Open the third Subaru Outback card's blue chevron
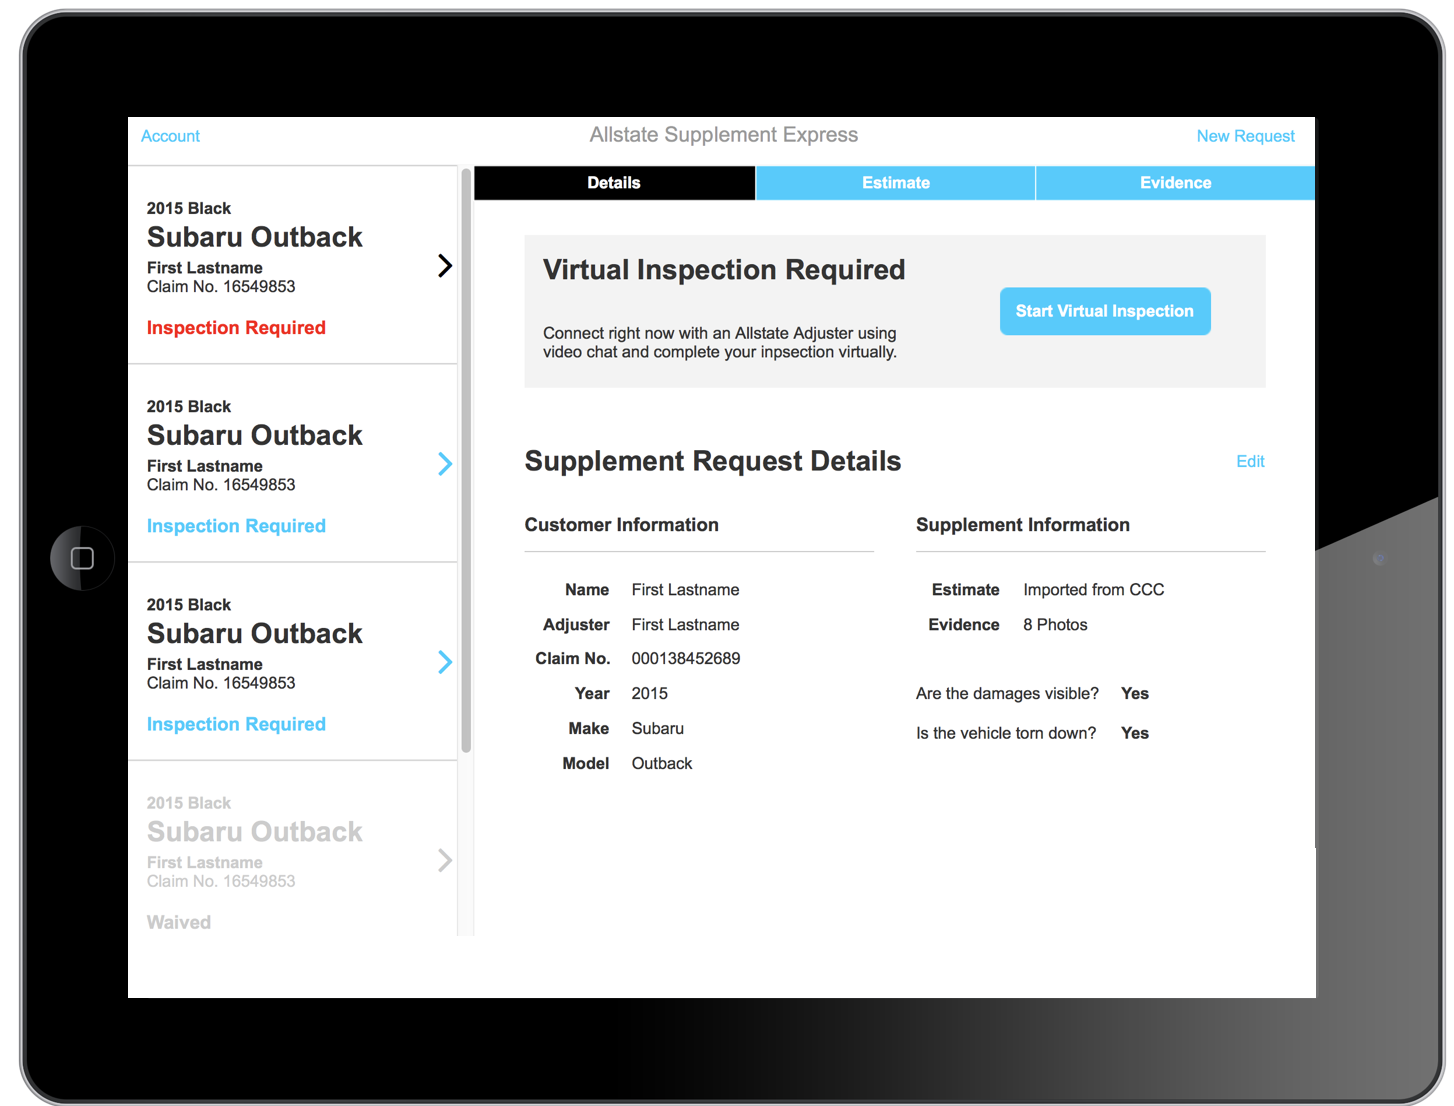The image size is (1454, 1106). click(x=445, y=662)
